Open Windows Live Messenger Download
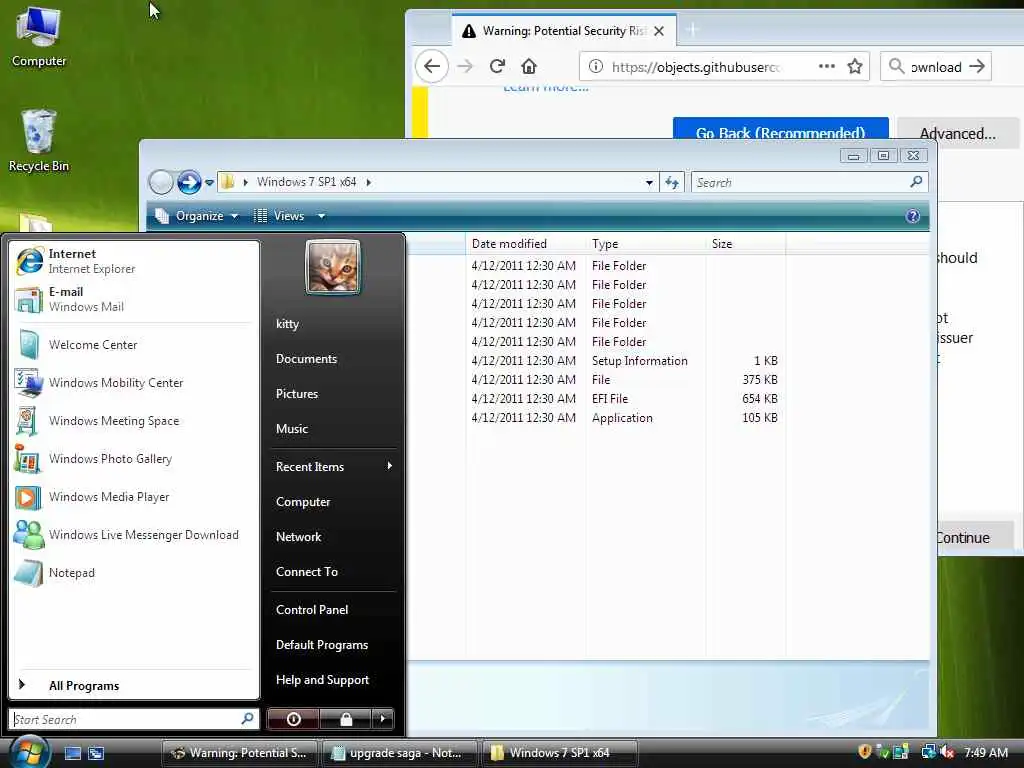Screen dimensions: 1024x768 pyautogui.click(x=134, y=535)
